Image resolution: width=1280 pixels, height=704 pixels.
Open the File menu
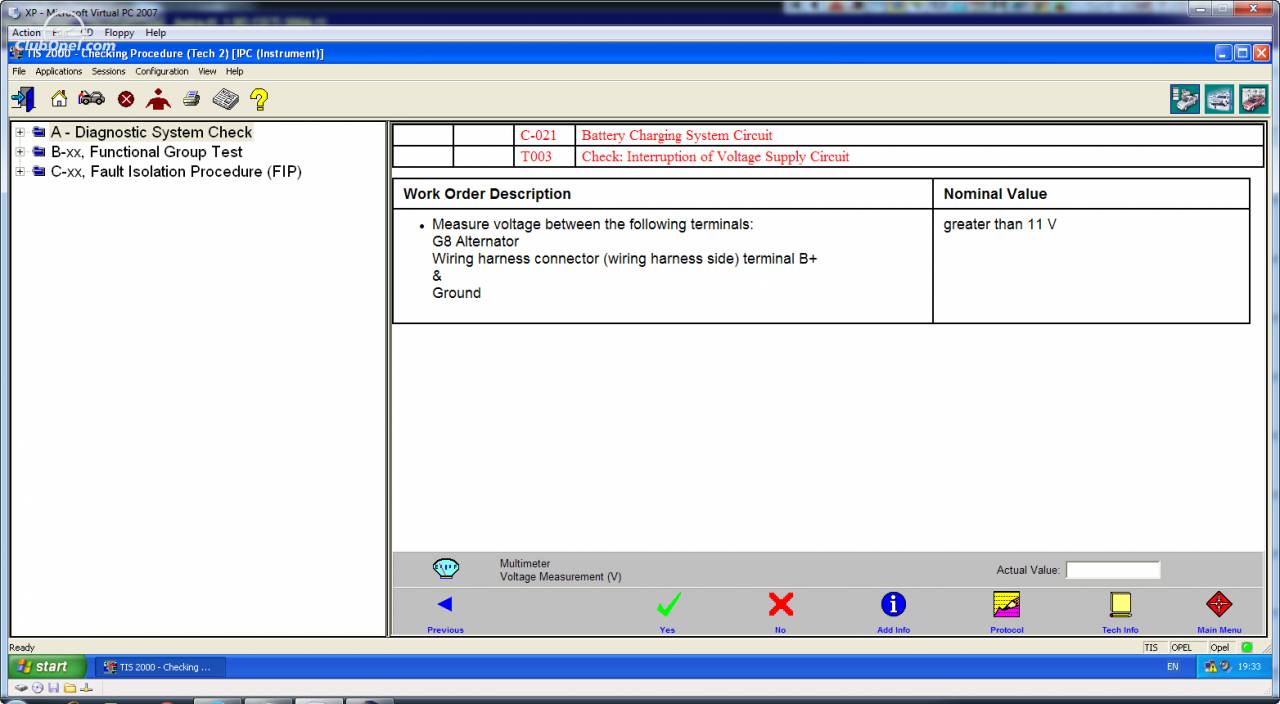19,72
